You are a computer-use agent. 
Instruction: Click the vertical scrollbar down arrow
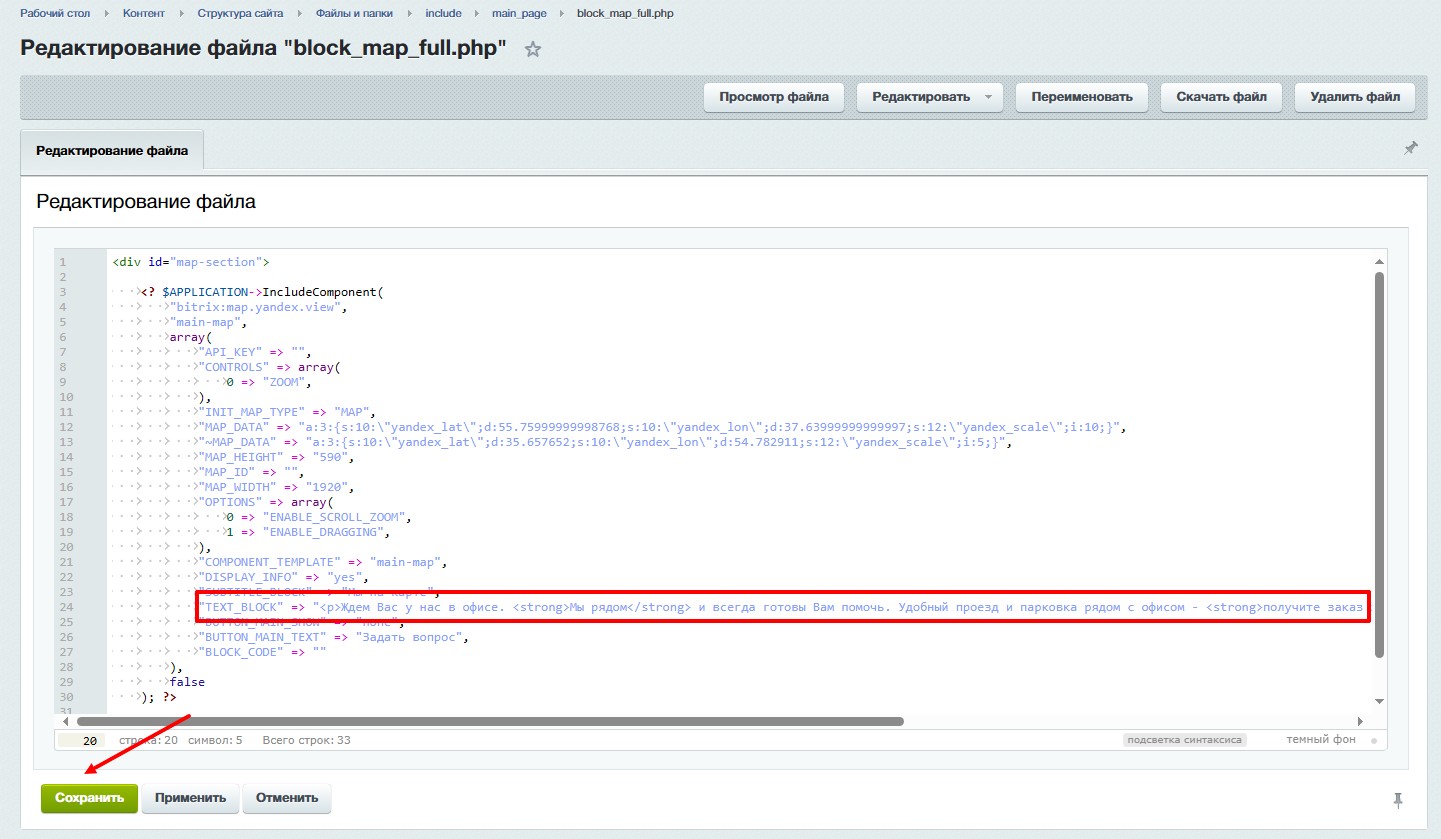(x=1379, y=701)
